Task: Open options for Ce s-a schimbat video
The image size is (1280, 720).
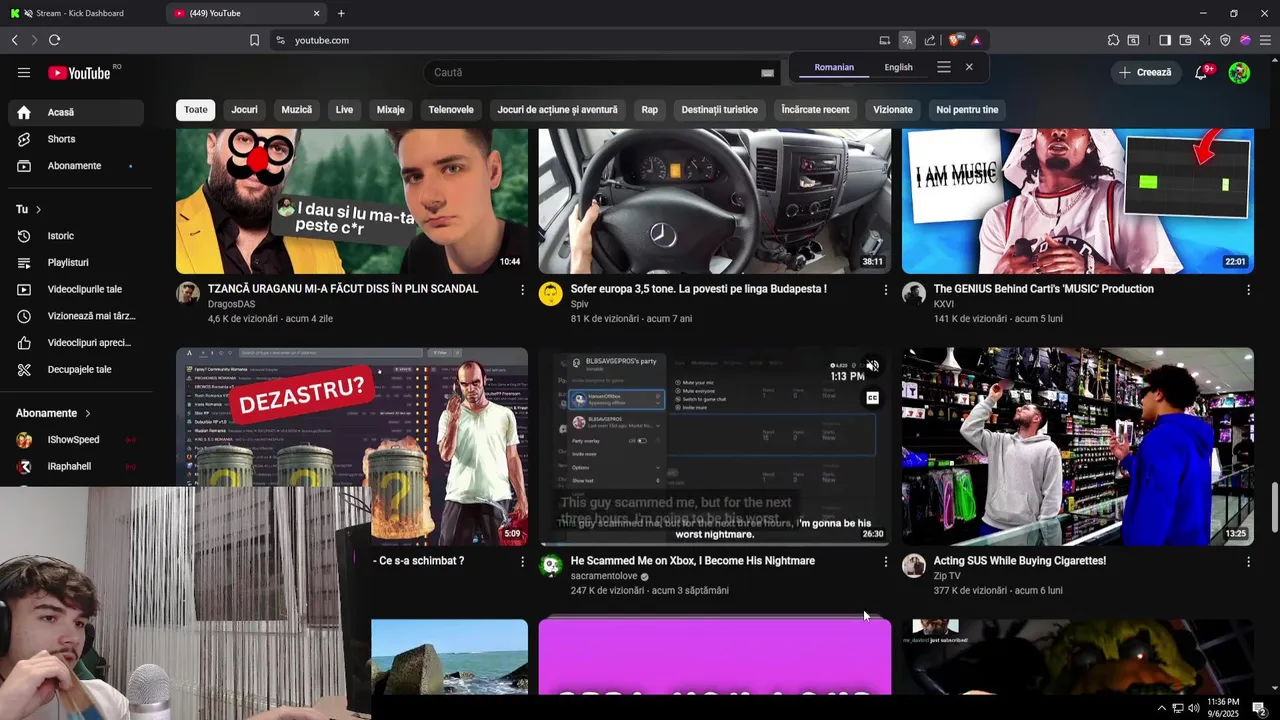Action: [522, 562]
